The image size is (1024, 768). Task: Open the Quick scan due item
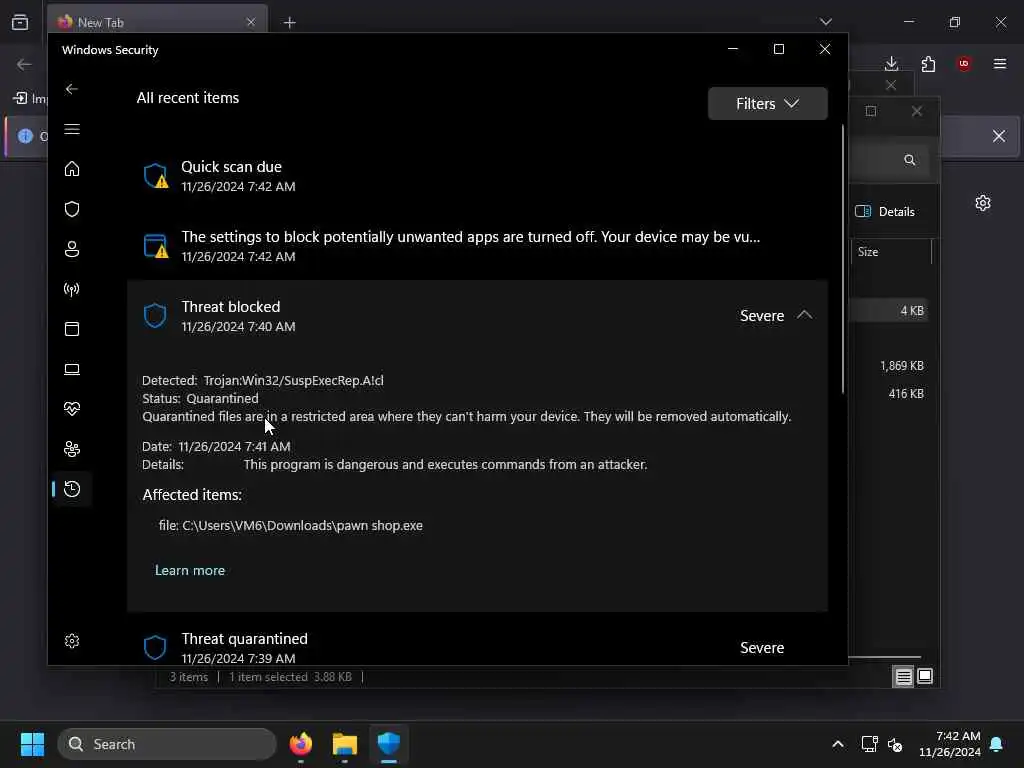click(477, 176)
